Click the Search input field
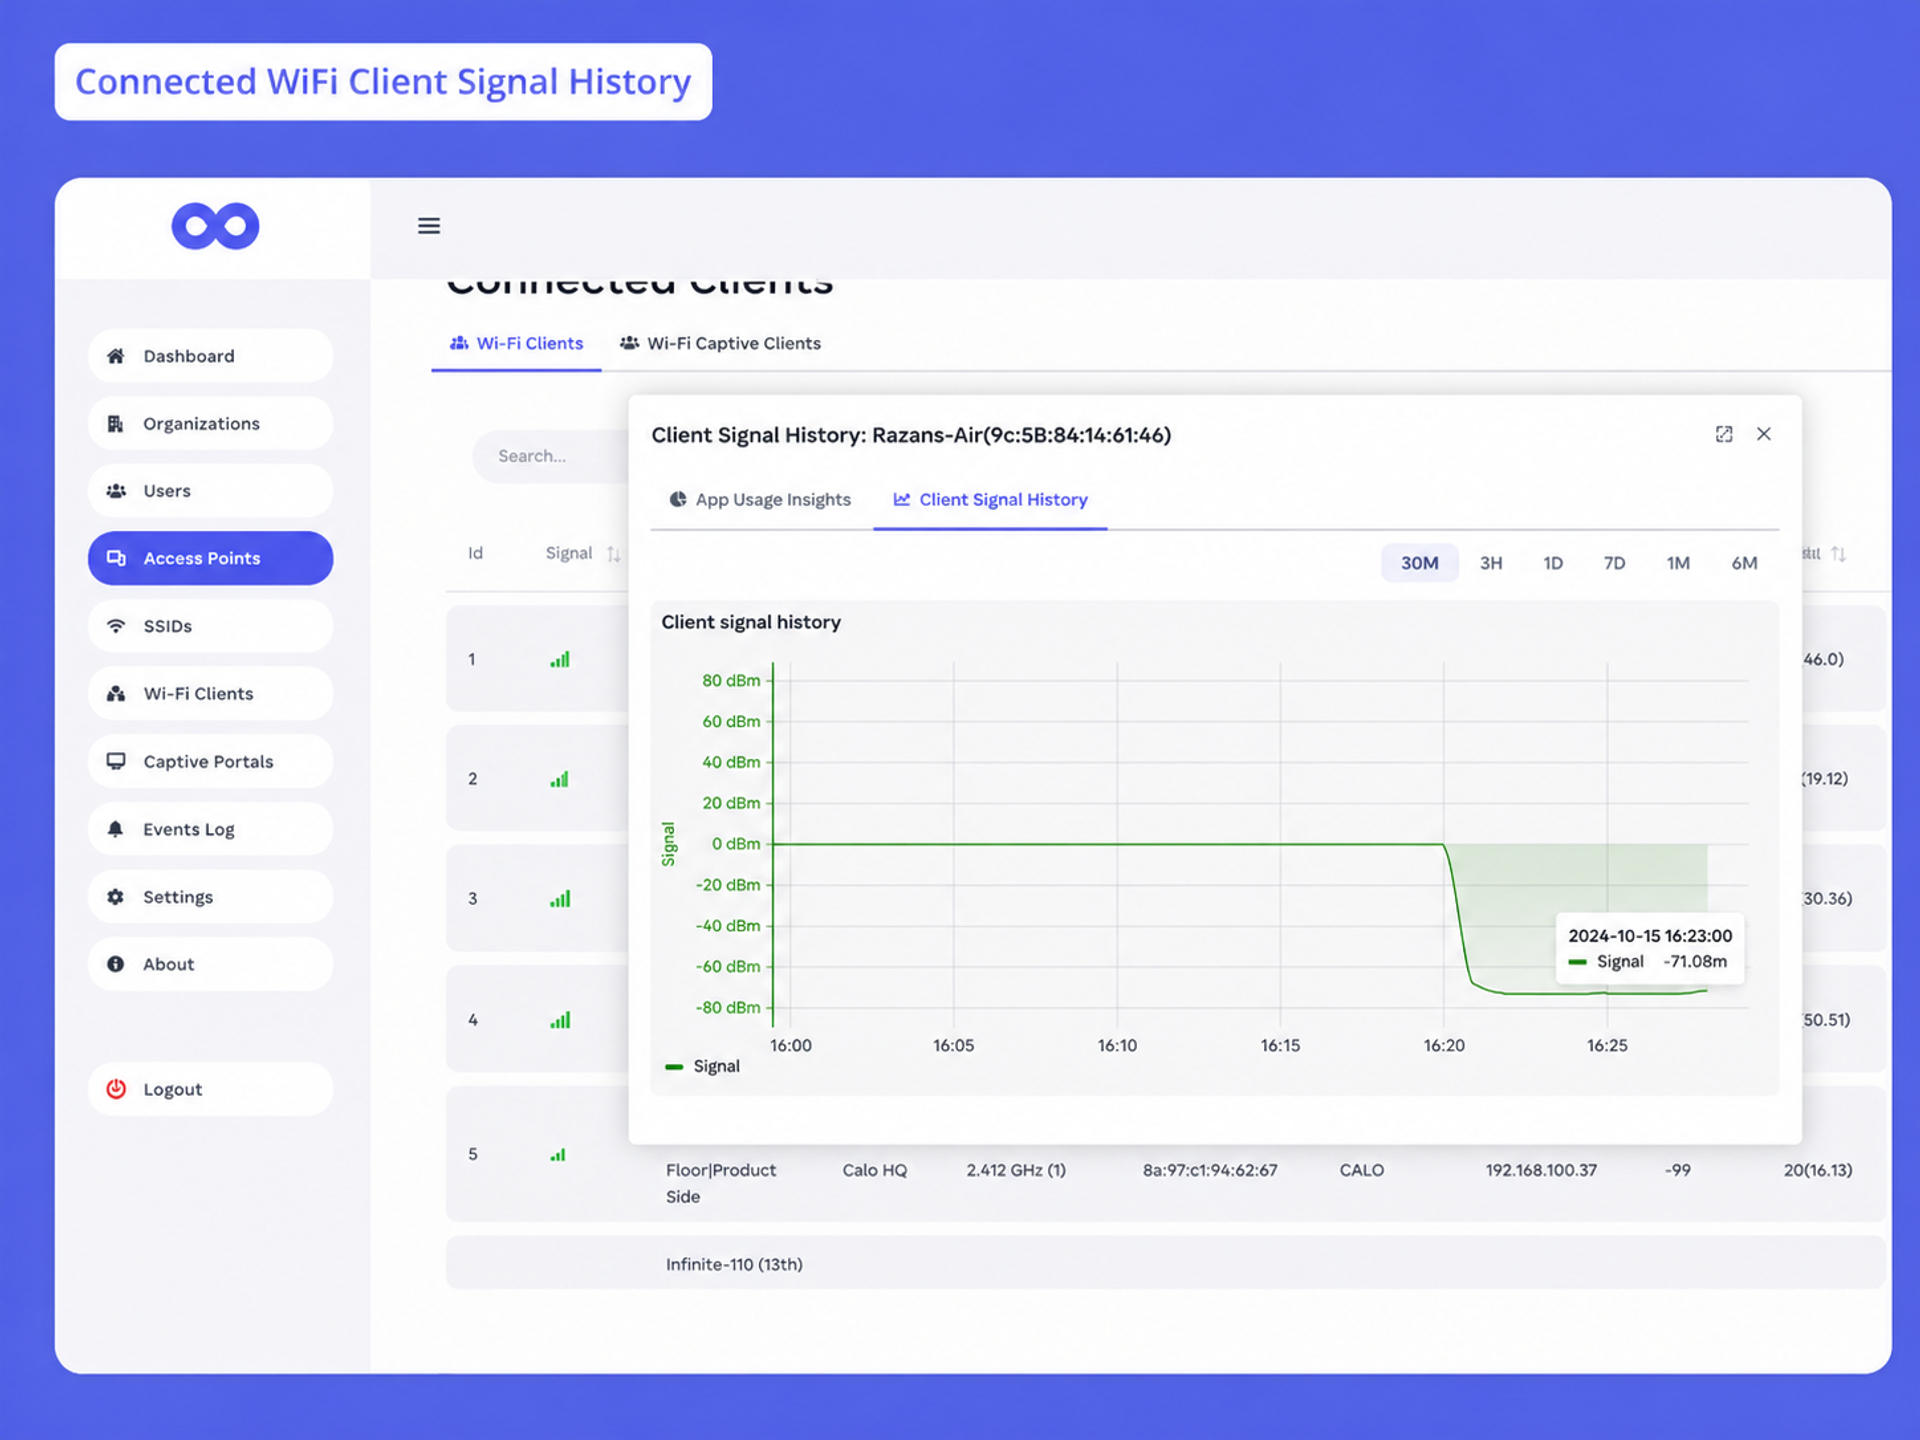The height and width of the screenshot is (1440, 1920). pyautogui.click(x=550, y=456)
